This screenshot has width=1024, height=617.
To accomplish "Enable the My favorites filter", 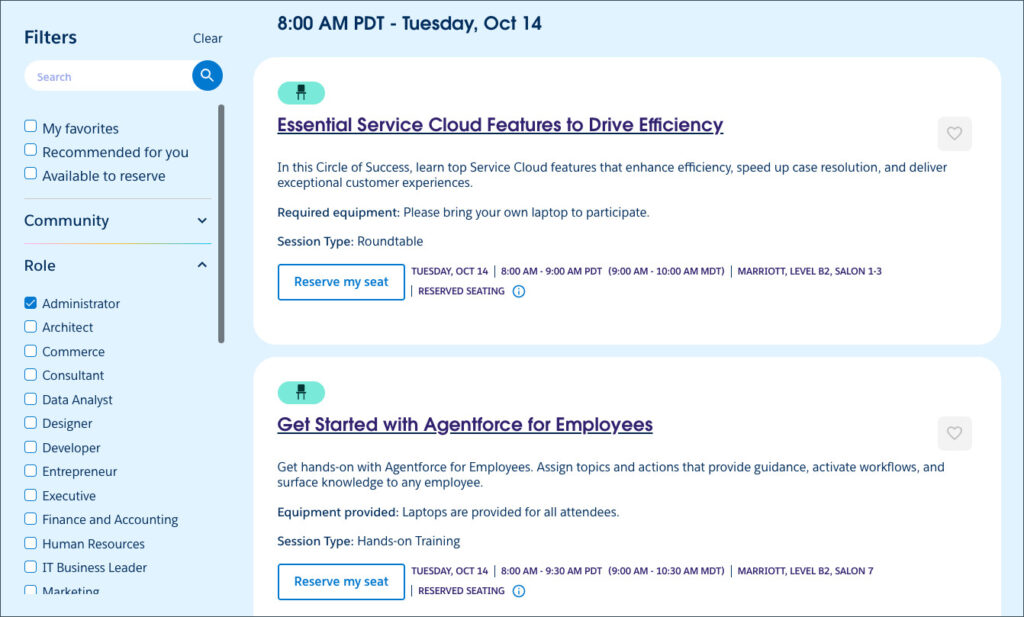I will (31, 127).
